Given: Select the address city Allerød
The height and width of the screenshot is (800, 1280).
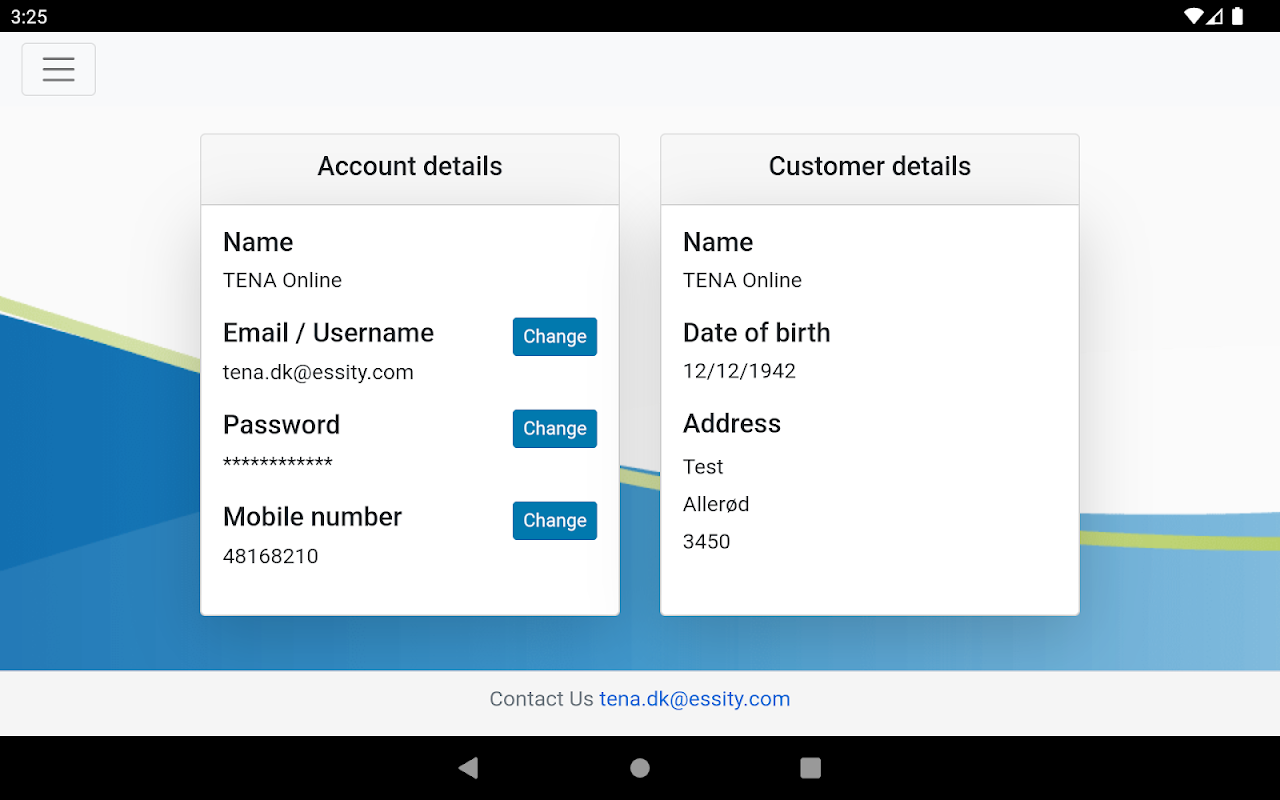Looking at the screenshot, I should (x=716, y=504).
